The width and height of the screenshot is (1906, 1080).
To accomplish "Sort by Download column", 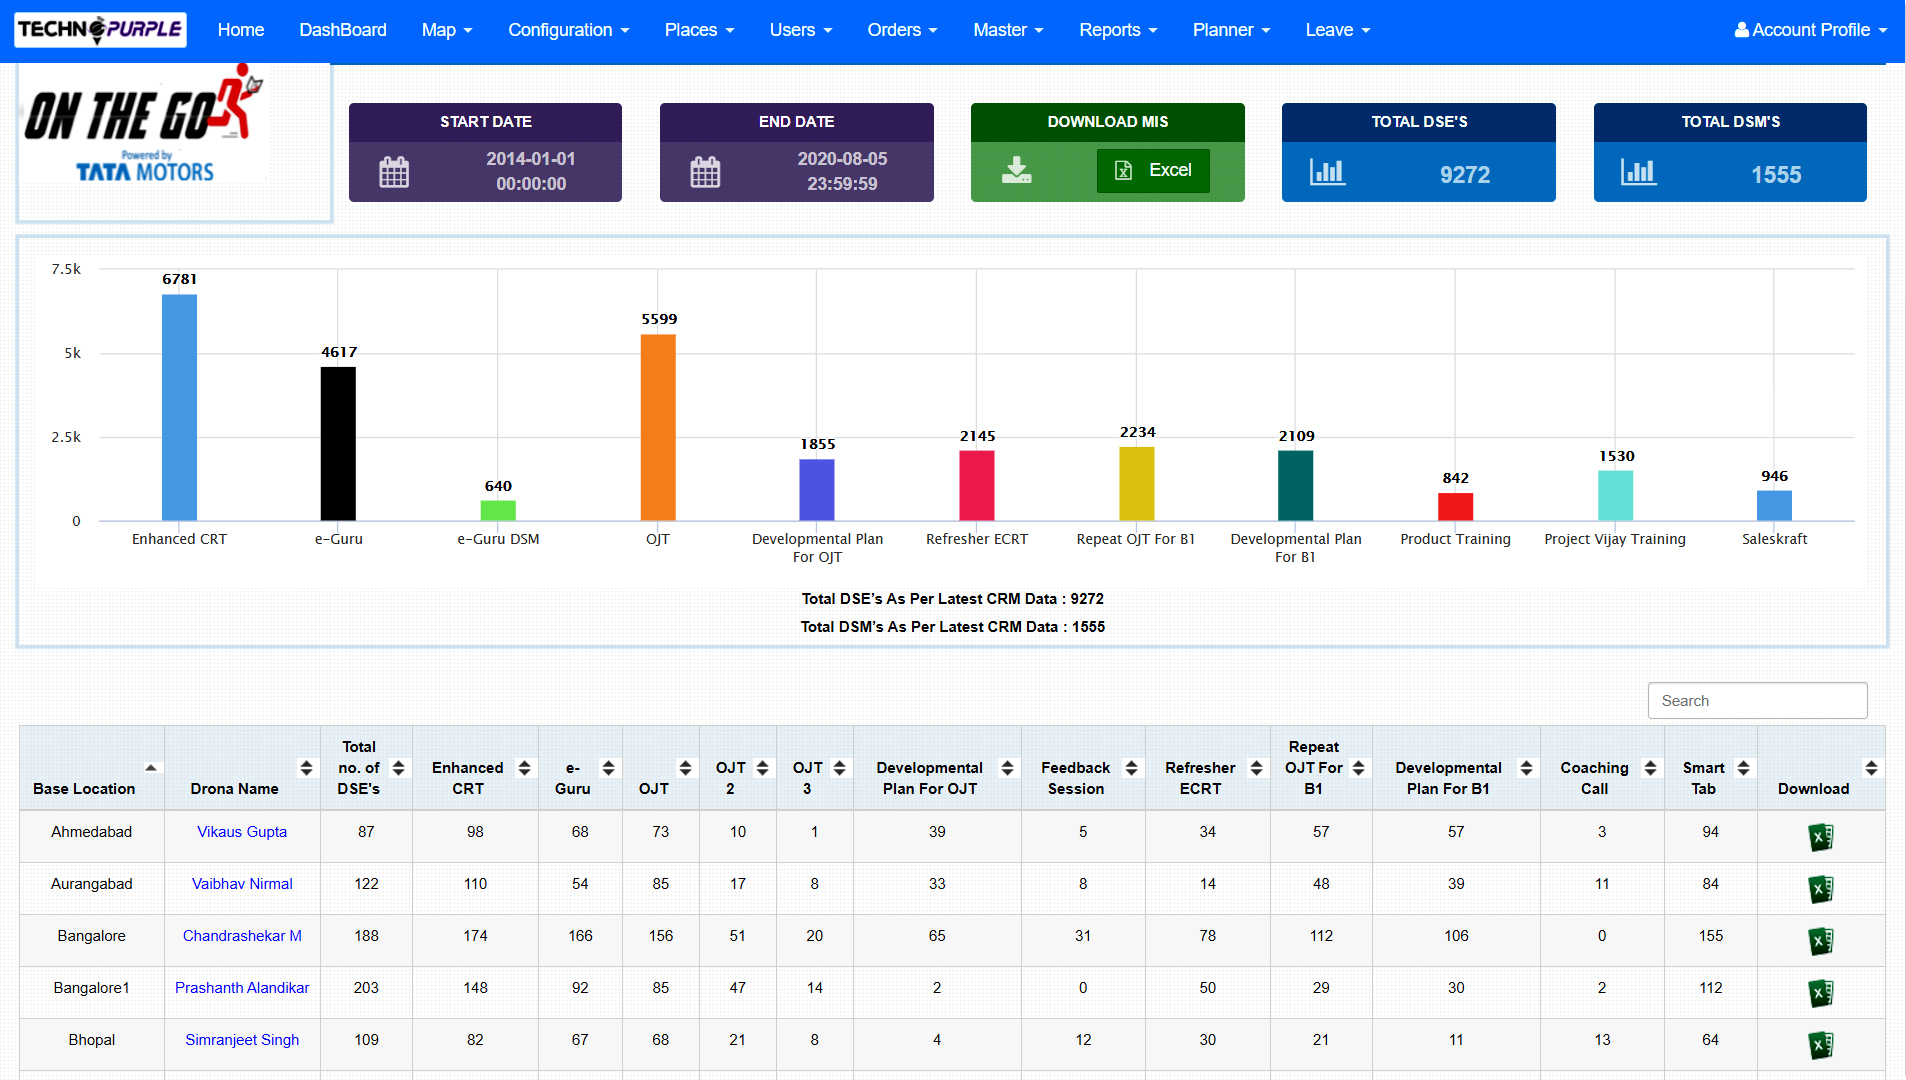I will click(1871, 768).
